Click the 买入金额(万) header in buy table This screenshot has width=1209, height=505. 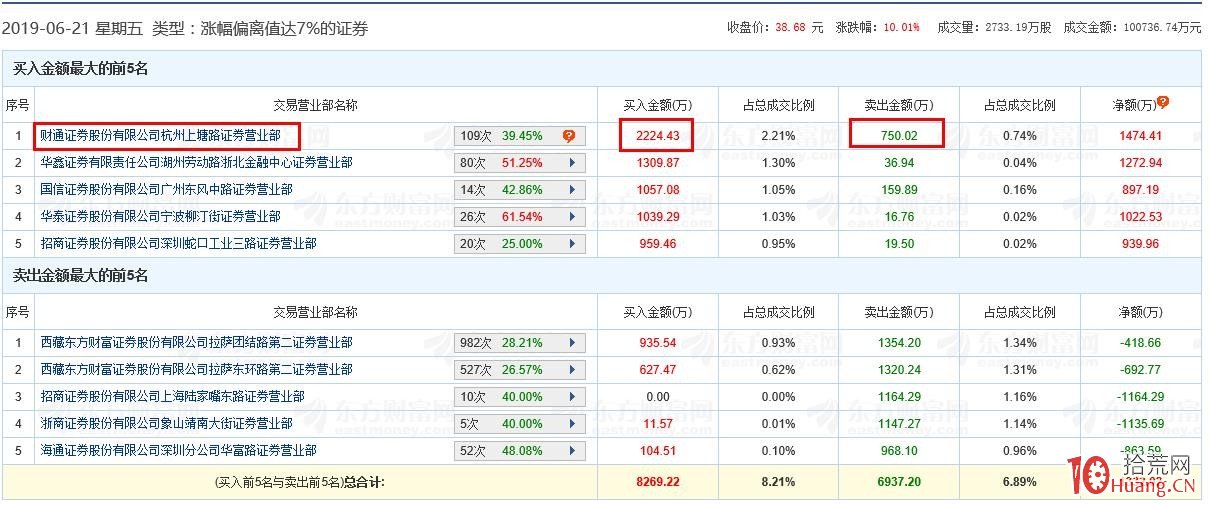pos(657,105)
